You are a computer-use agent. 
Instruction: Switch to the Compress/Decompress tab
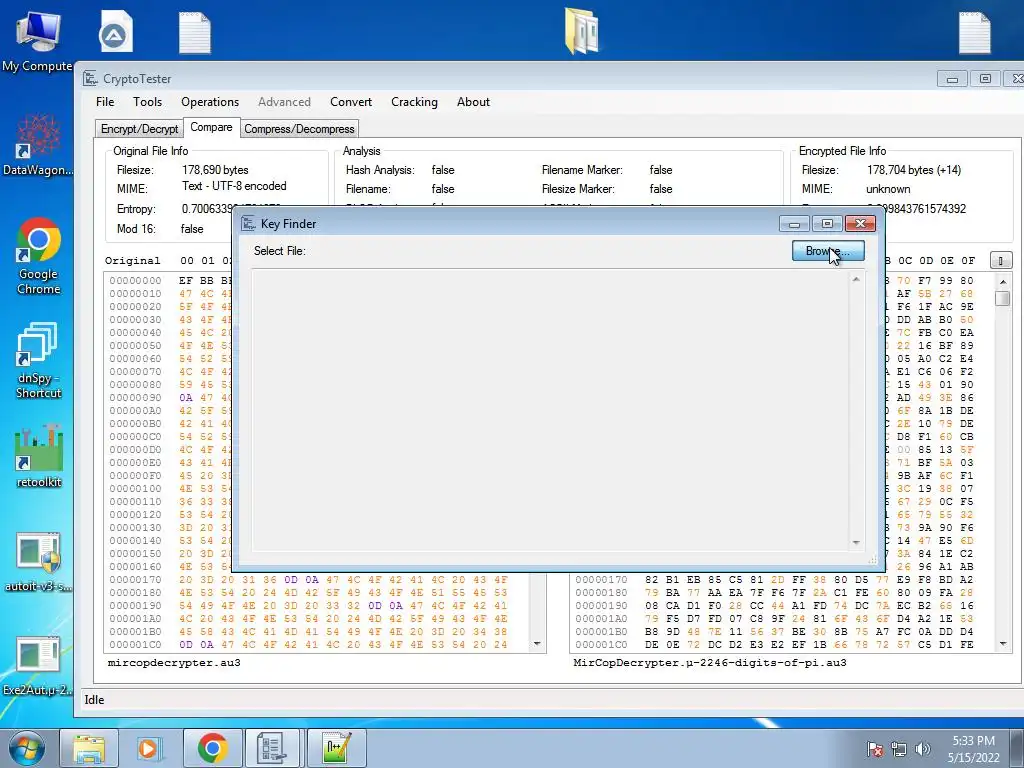point(299,129)
